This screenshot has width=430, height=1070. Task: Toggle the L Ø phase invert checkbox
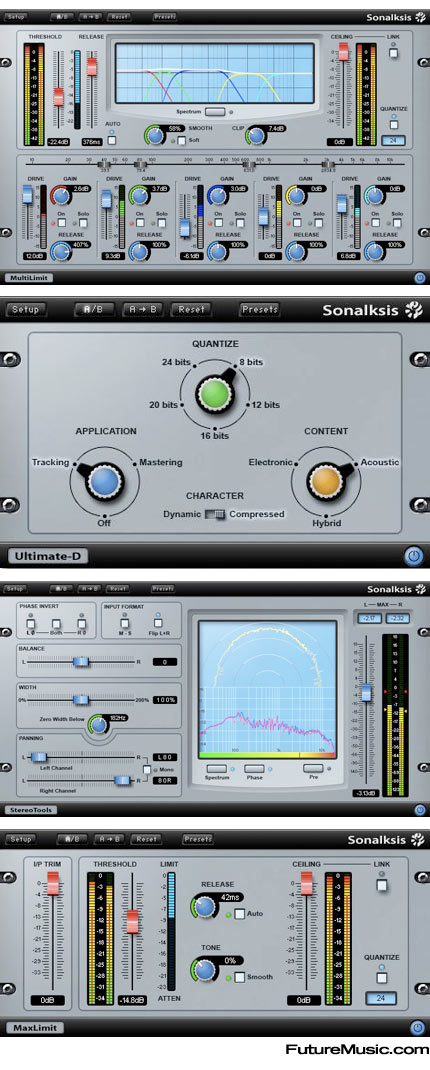point(31,622)
